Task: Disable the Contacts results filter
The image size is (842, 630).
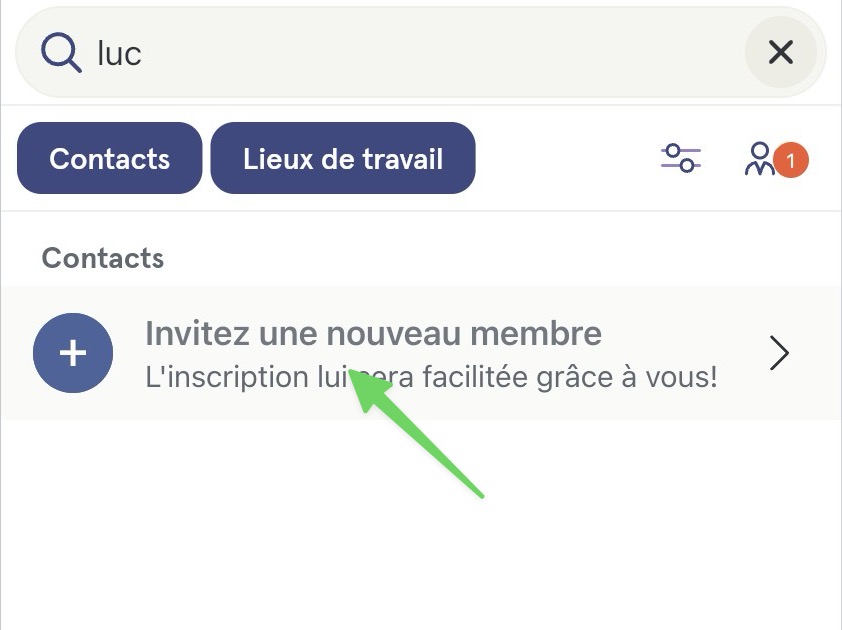Action: pos(110,158)
